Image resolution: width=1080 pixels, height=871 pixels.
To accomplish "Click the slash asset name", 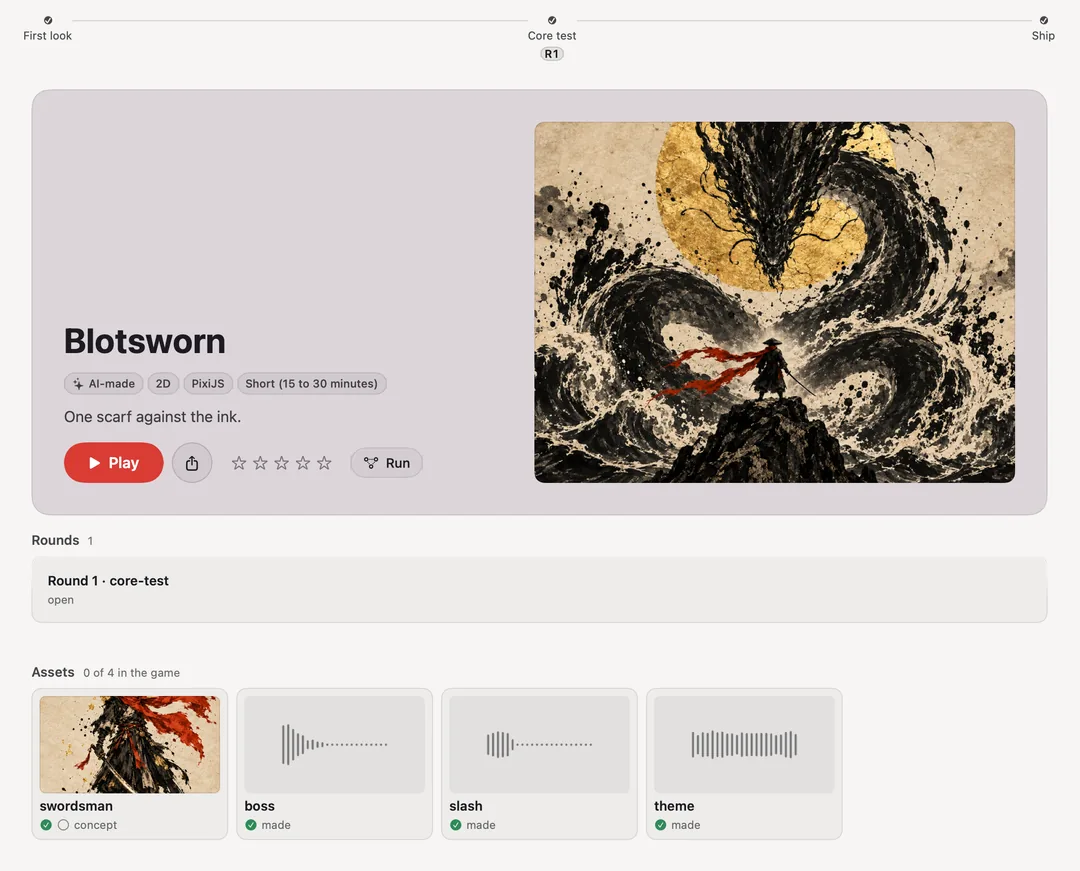I will [466, 806].
